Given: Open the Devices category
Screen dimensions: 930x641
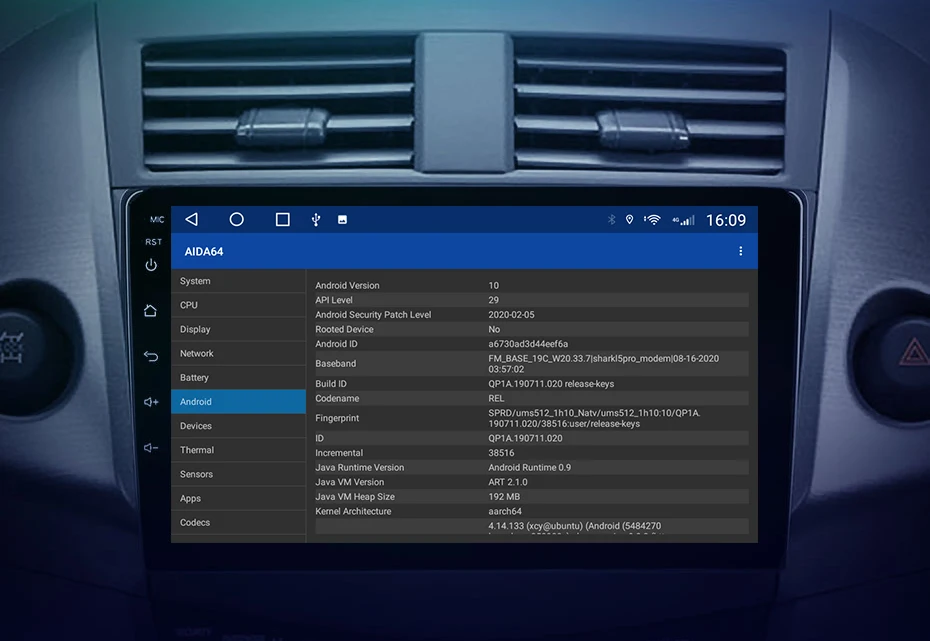Looking at the screenshot, I should [x=238, y=426].
